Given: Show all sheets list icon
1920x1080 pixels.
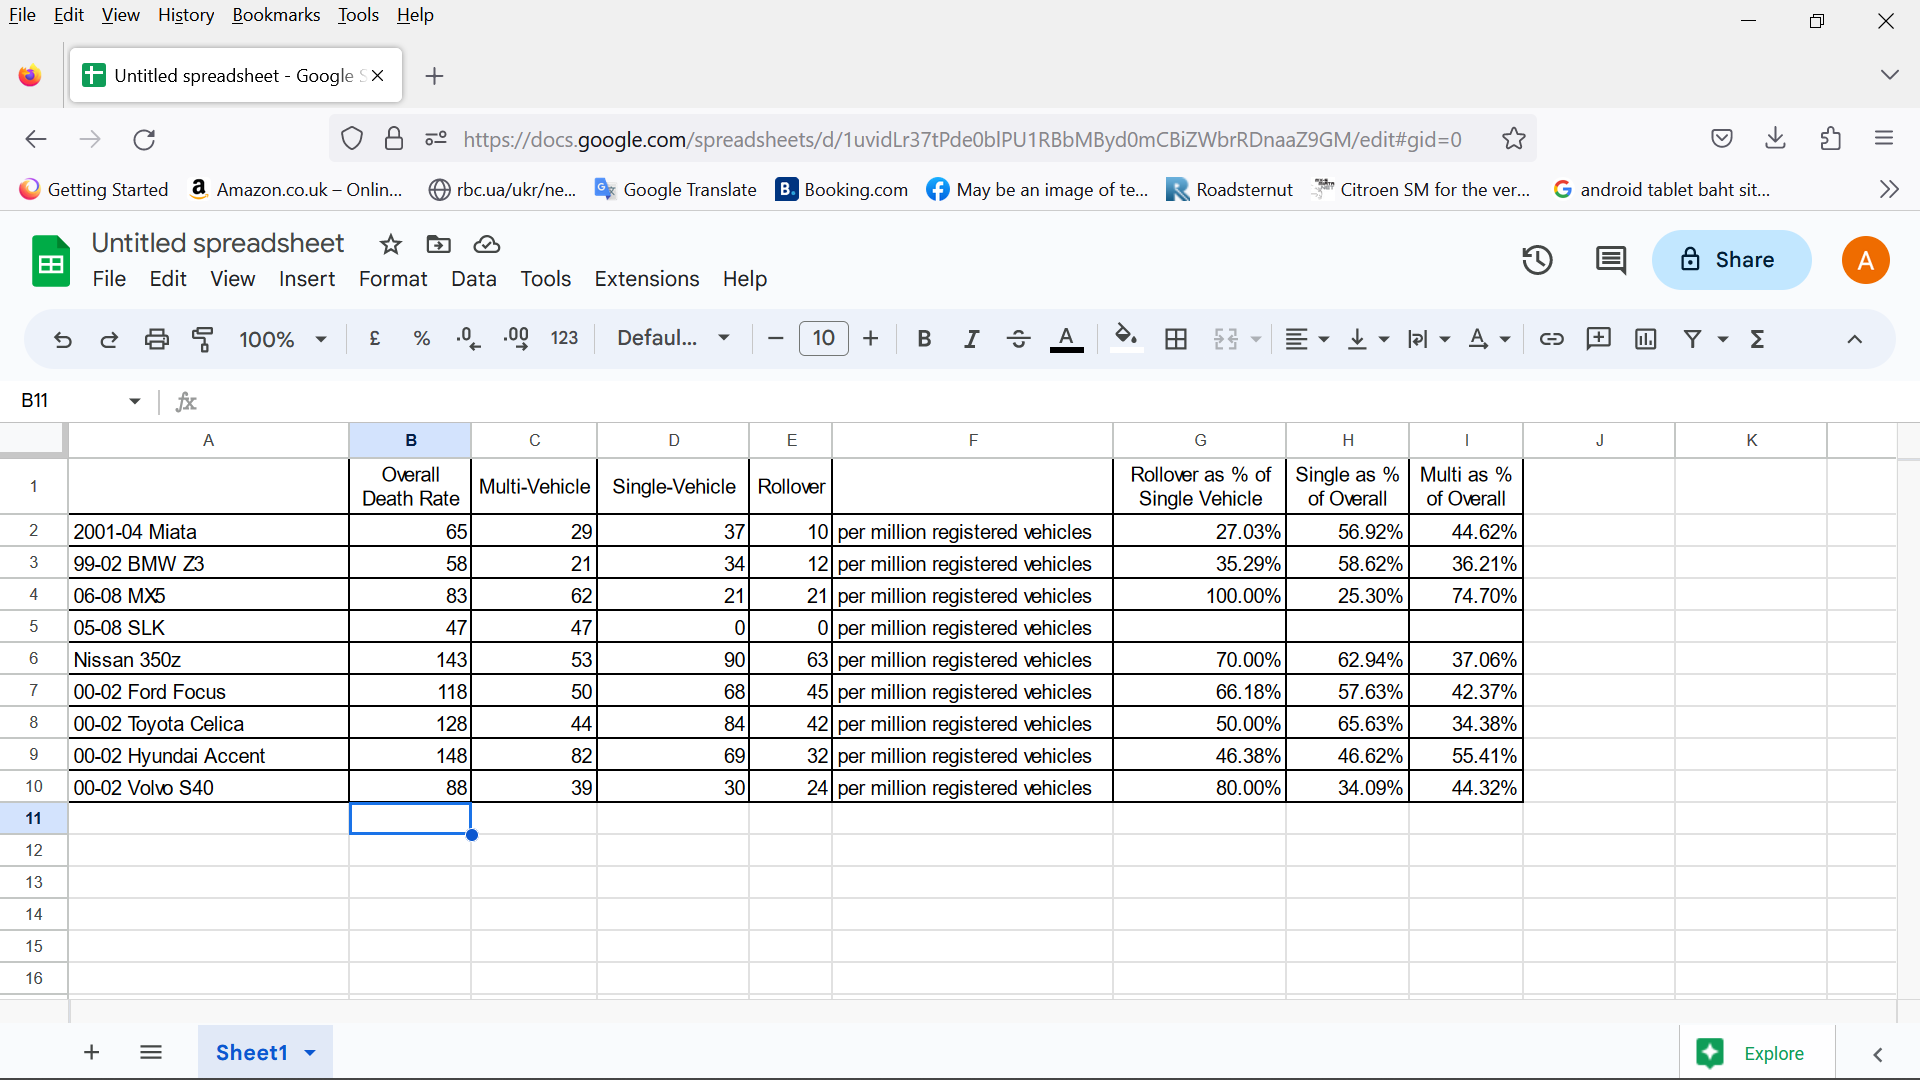Looking at the screenshot, I should tap(151, 1052).
